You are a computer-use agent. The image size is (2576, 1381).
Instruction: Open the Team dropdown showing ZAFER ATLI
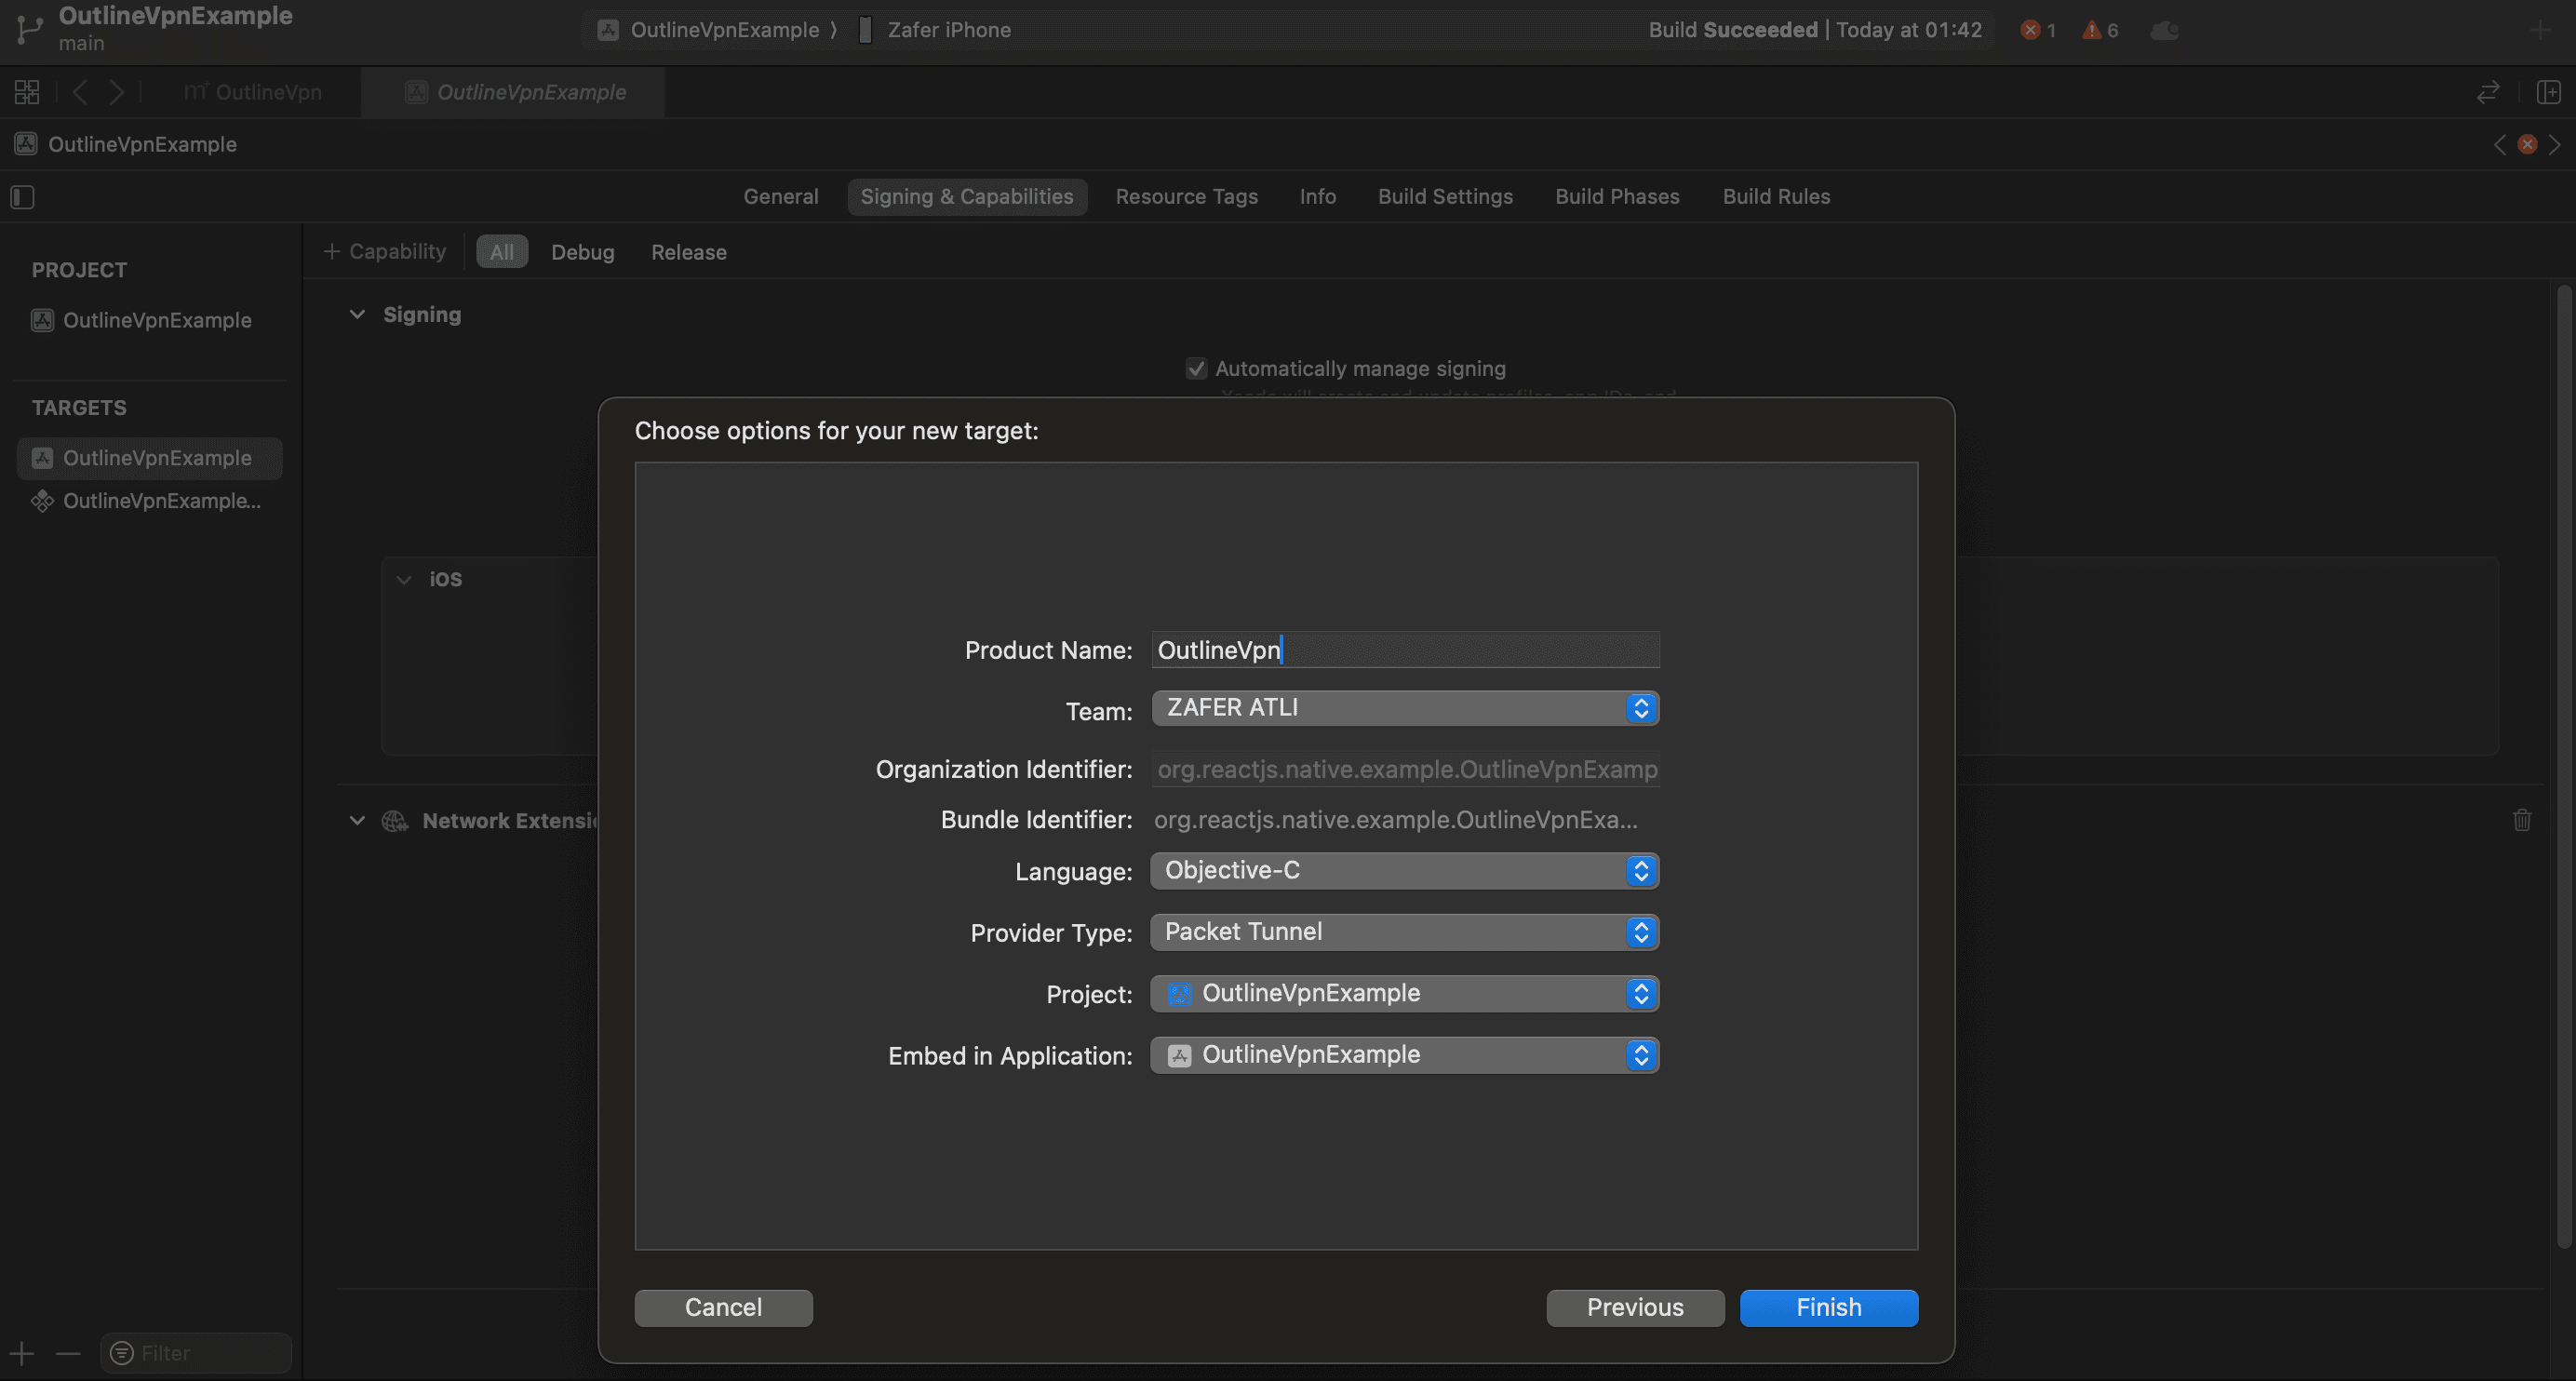coord(1404,708)
